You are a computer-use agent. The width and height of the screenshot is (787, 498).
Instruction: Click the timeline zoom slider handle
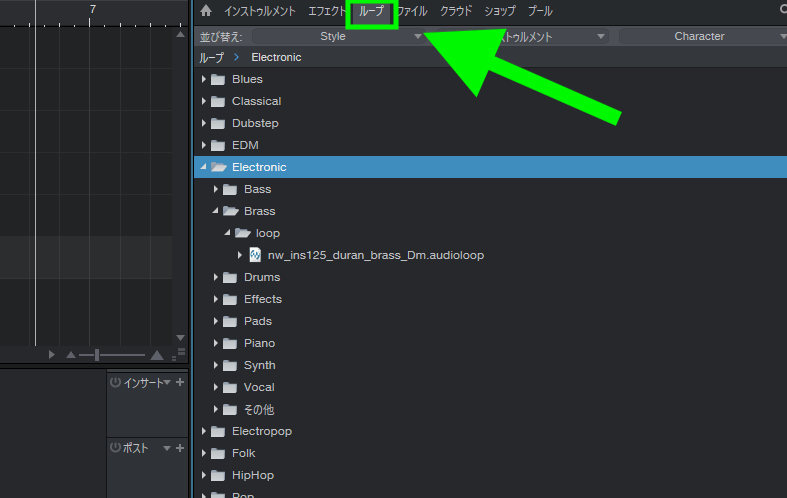[97, 355]
